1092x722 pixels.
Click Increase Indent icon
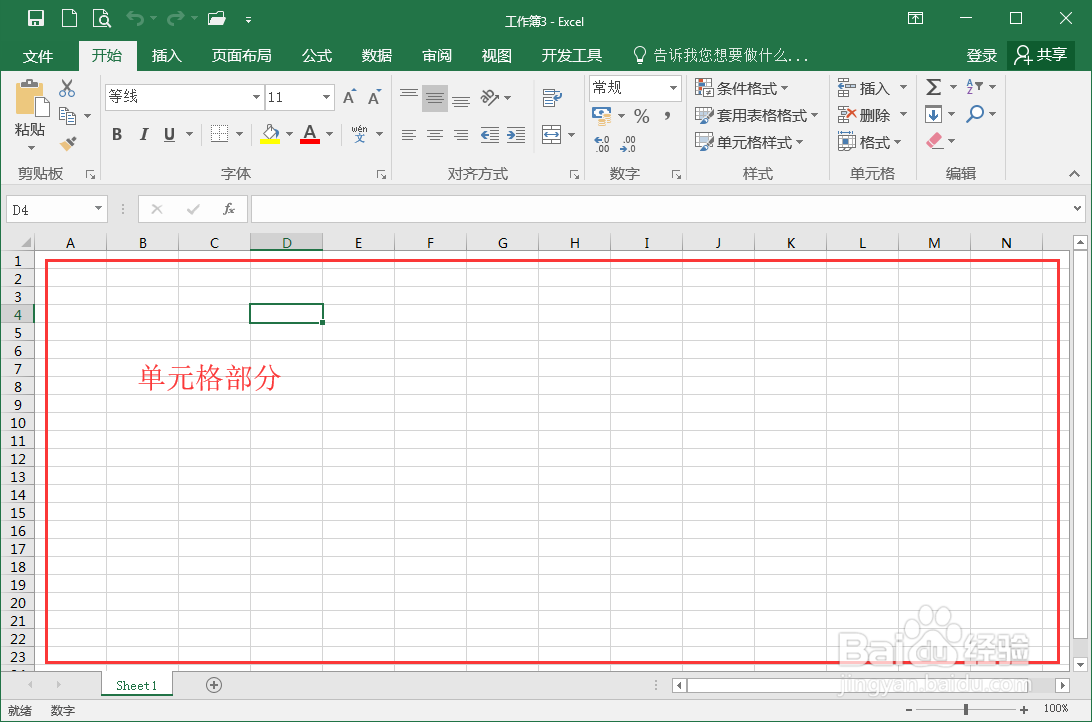pos(516,135)
